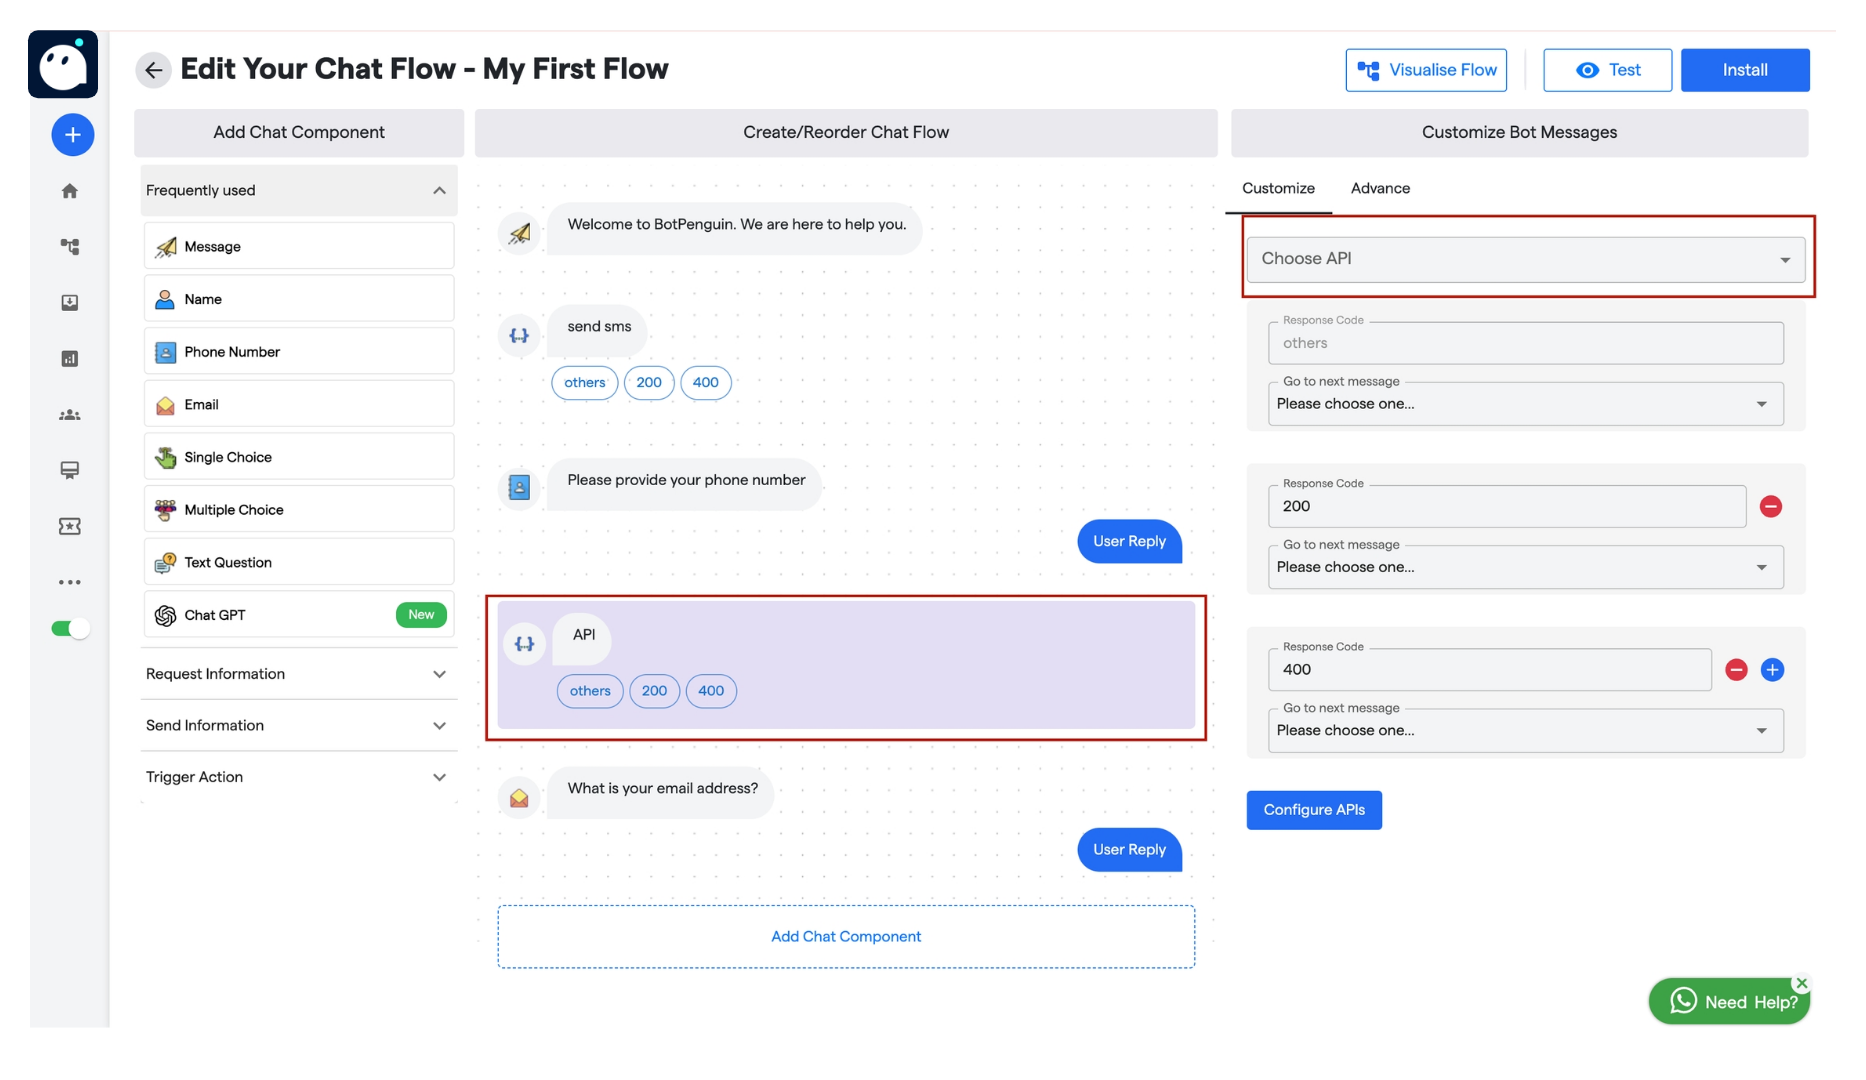This screenshot has width=1866, height=1080.
Task: Expand the Request Information section
Action: pyautogui.click(x=297, y=673)
